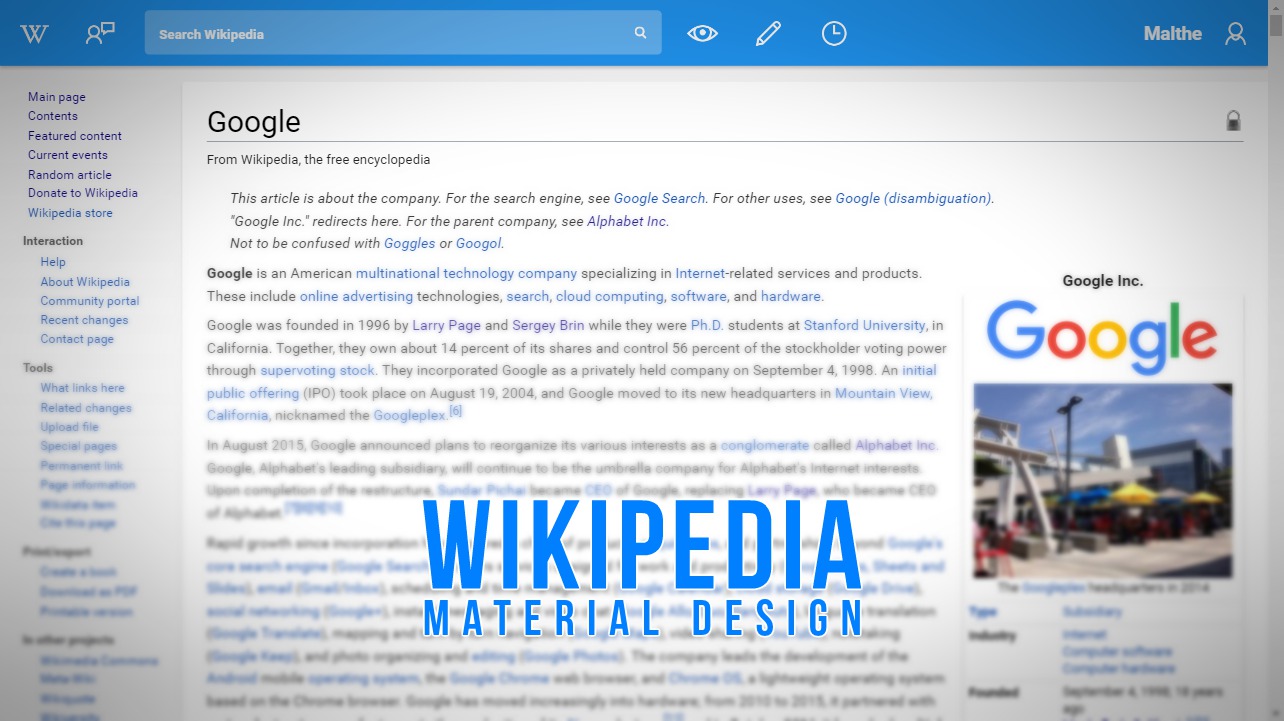The height and width of the screenshot is (721, 1284).
Task: Collapse the Interaction sidebar section
Action: coord(52,240)
